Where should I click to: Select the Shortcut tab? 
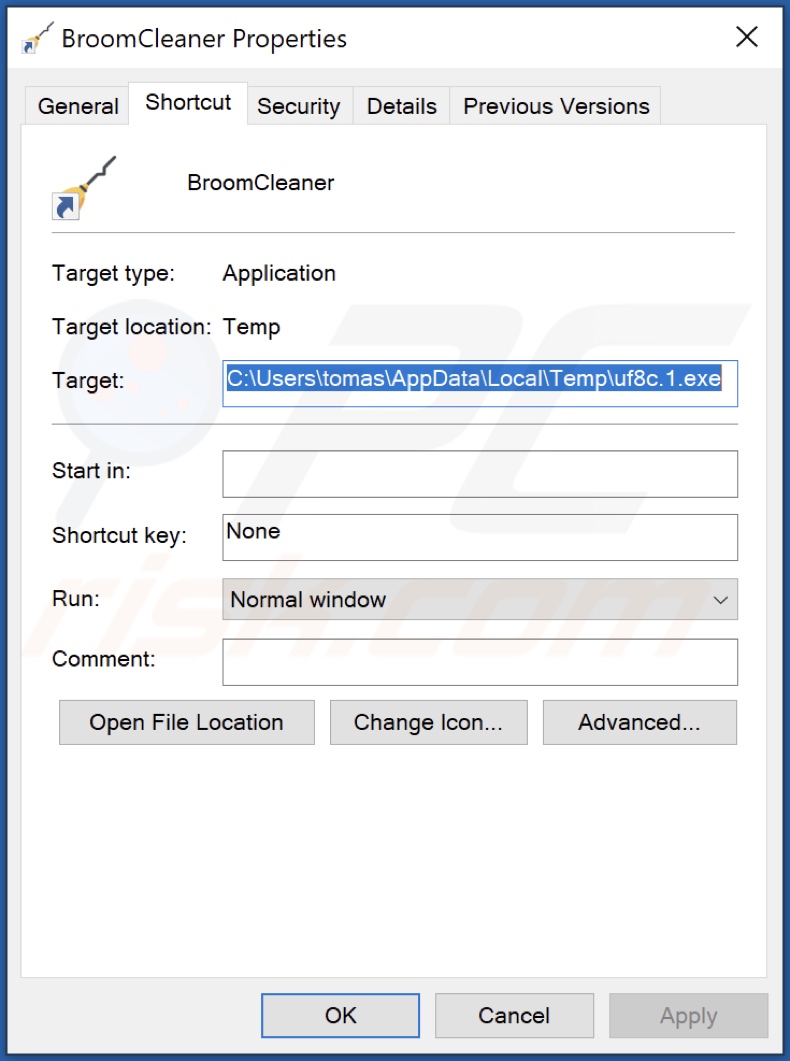click(x=188, y=103)
